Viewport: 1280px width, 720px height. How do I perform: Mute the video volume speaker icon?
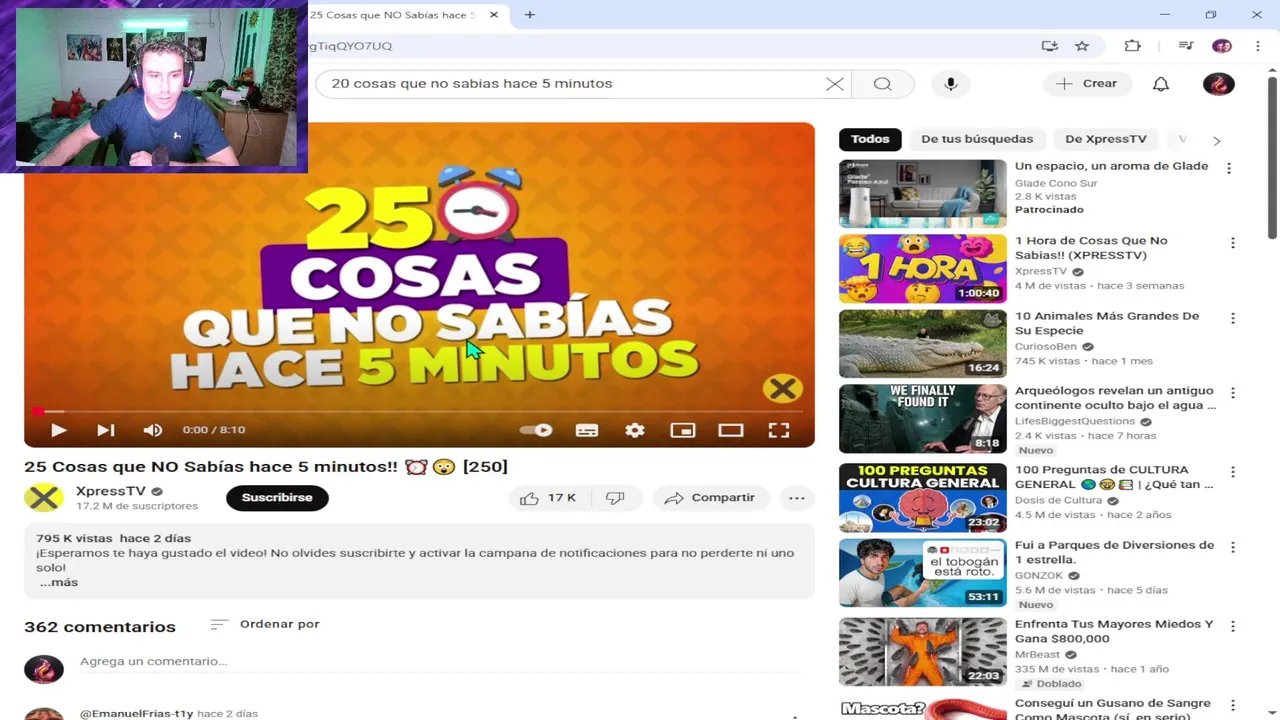(152, 430)
